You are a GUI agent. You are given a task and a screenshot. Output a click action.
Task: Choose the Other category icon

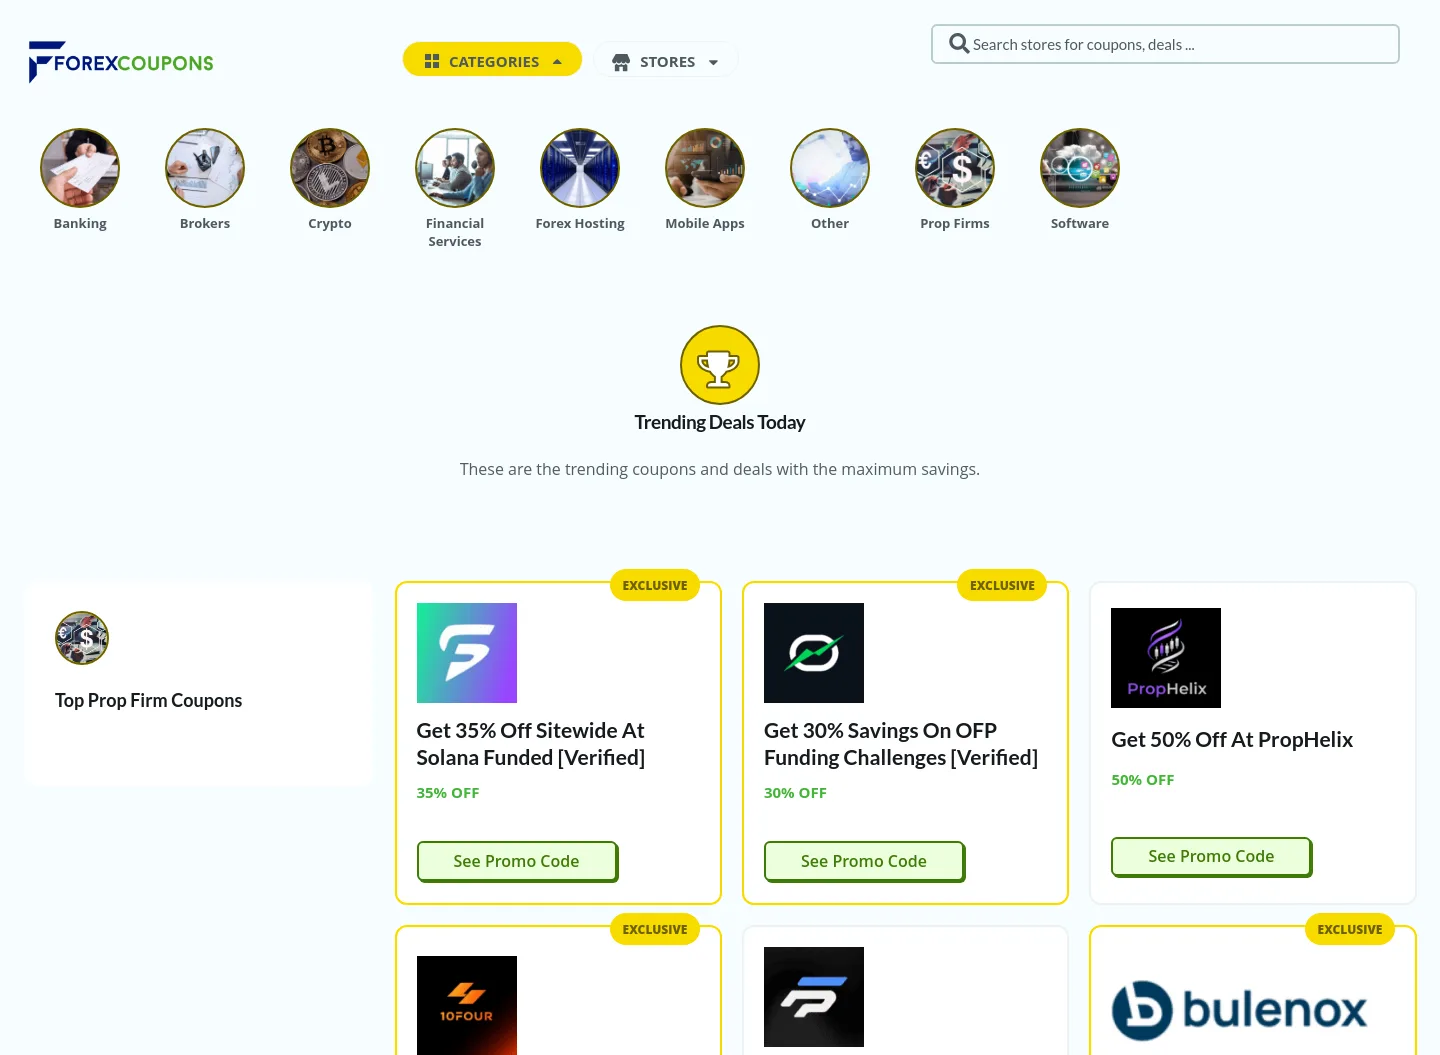click(x=830, y=168)
